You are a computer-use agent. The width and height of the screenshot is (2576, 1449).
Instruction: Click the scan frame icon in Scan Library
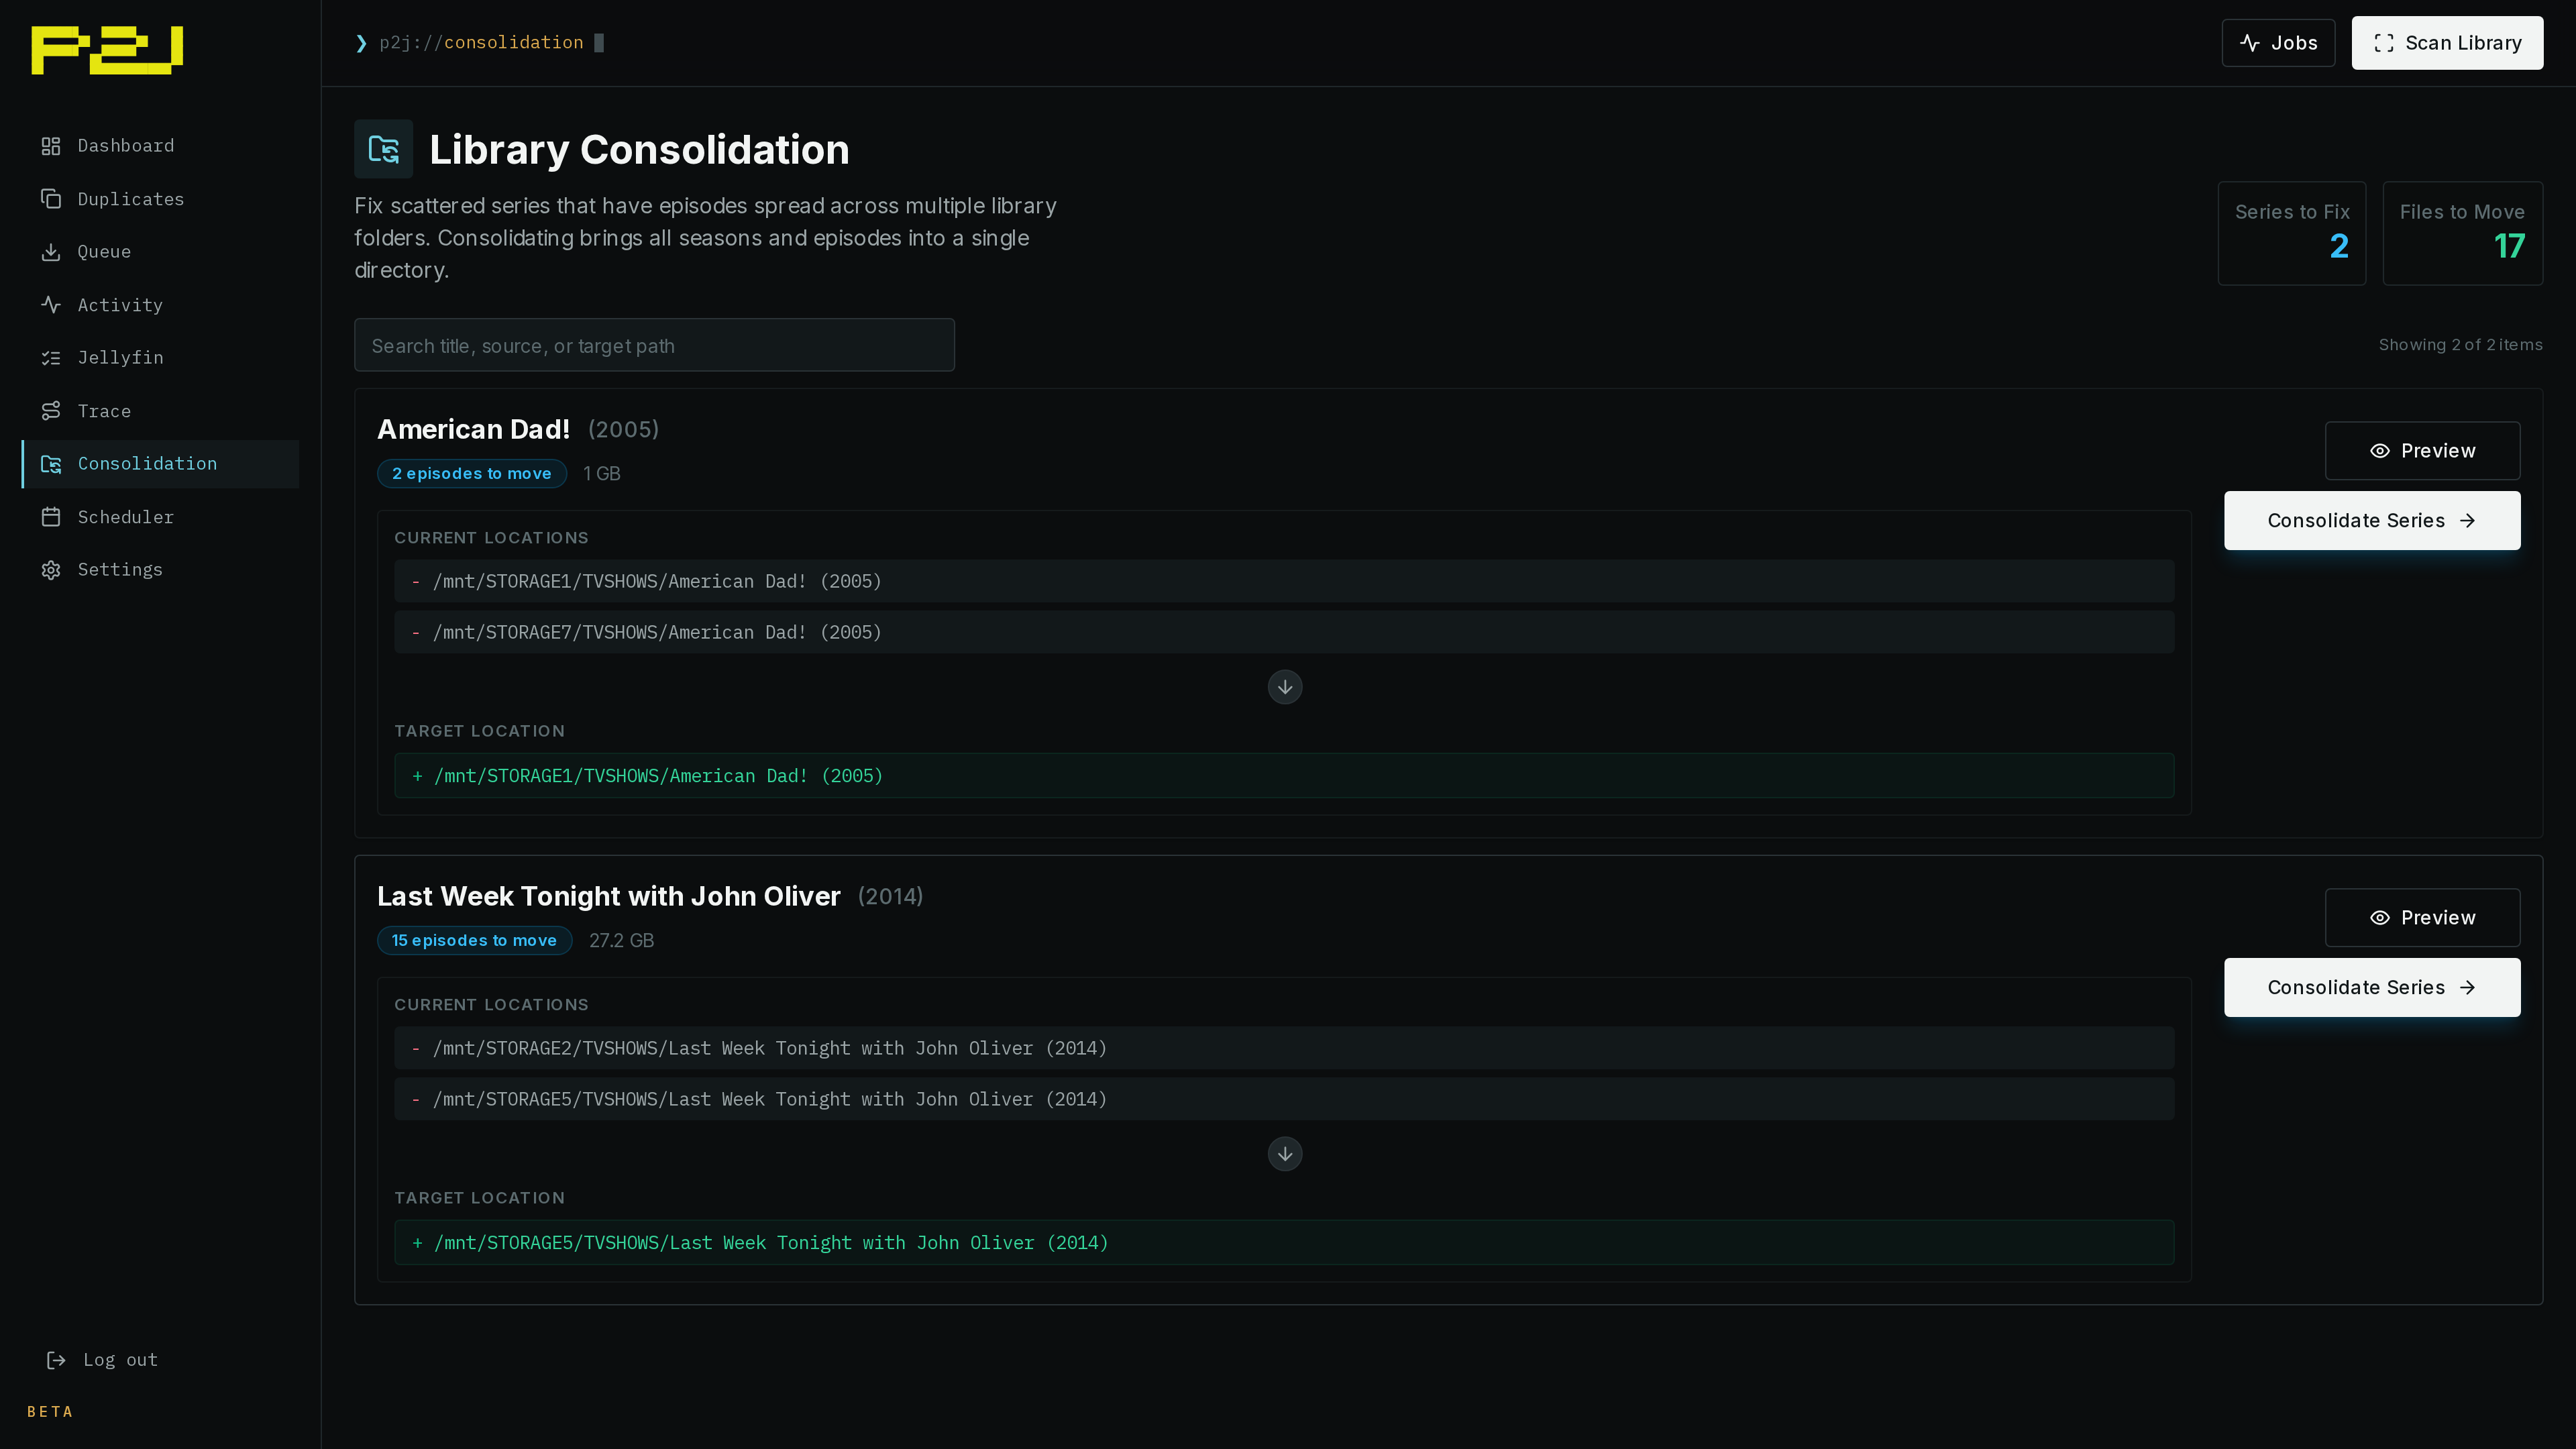2384,43
